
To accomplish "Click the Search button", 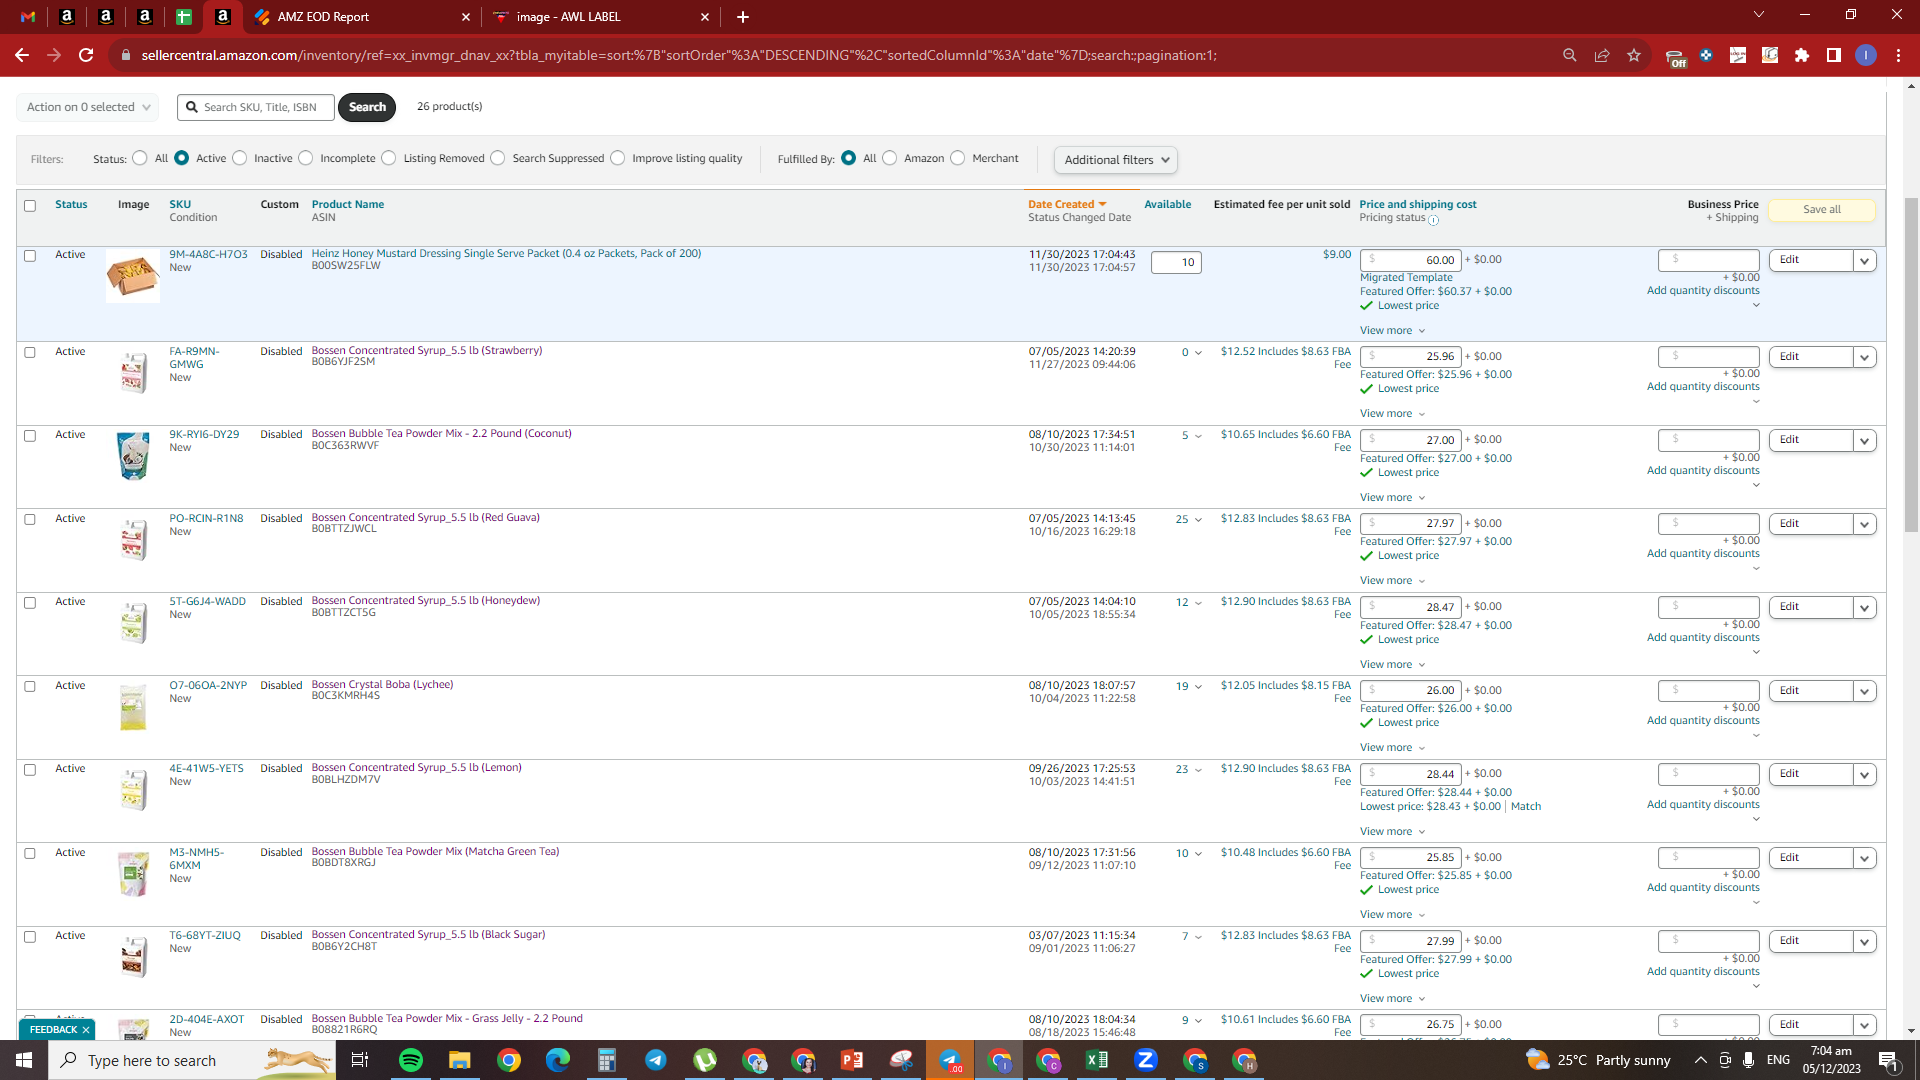I will point(367,107).
